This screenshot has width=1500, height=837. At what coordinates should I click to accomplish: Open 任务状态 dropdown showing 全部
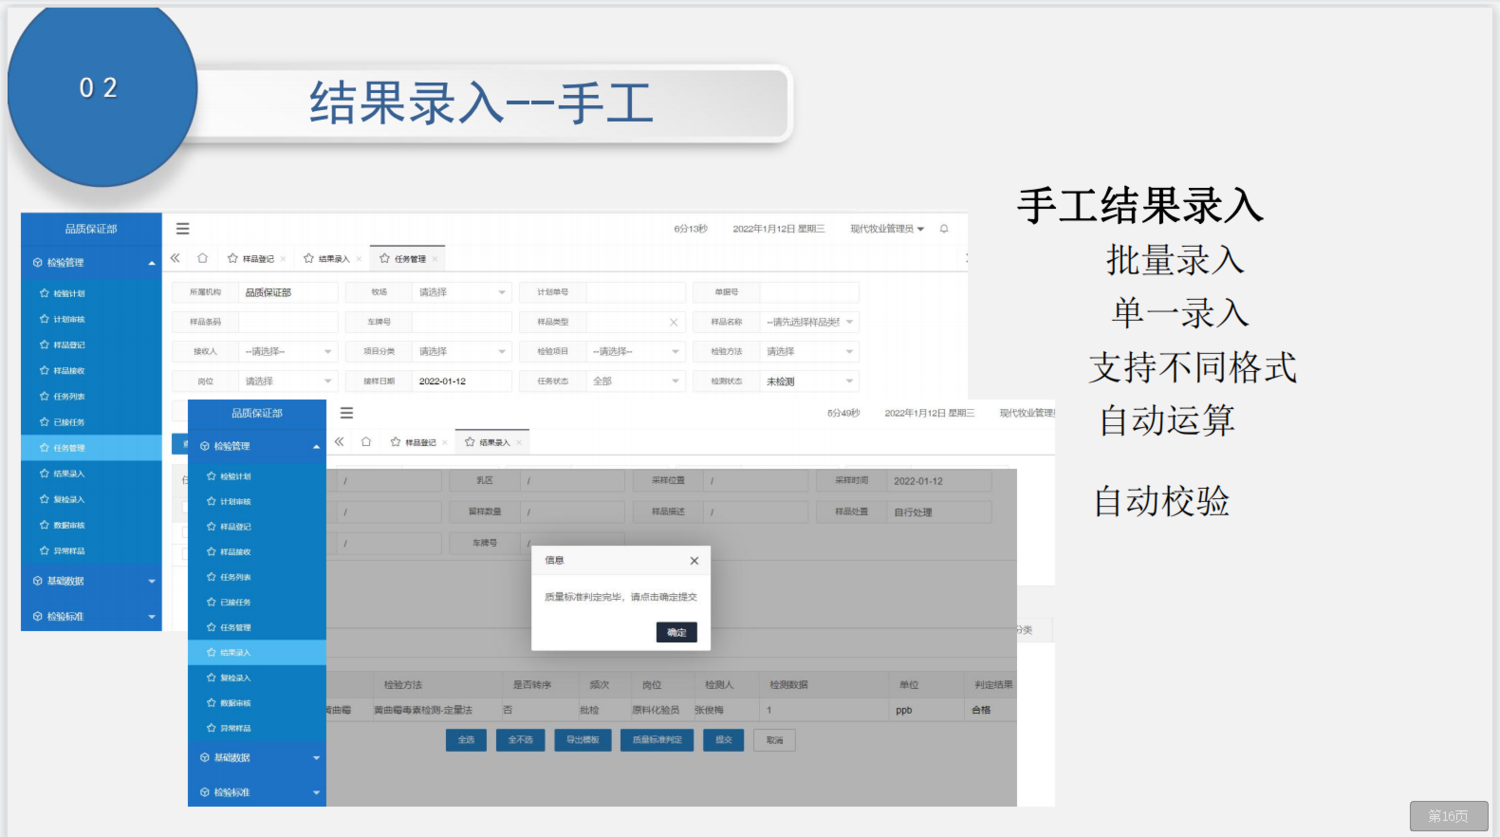636,381
